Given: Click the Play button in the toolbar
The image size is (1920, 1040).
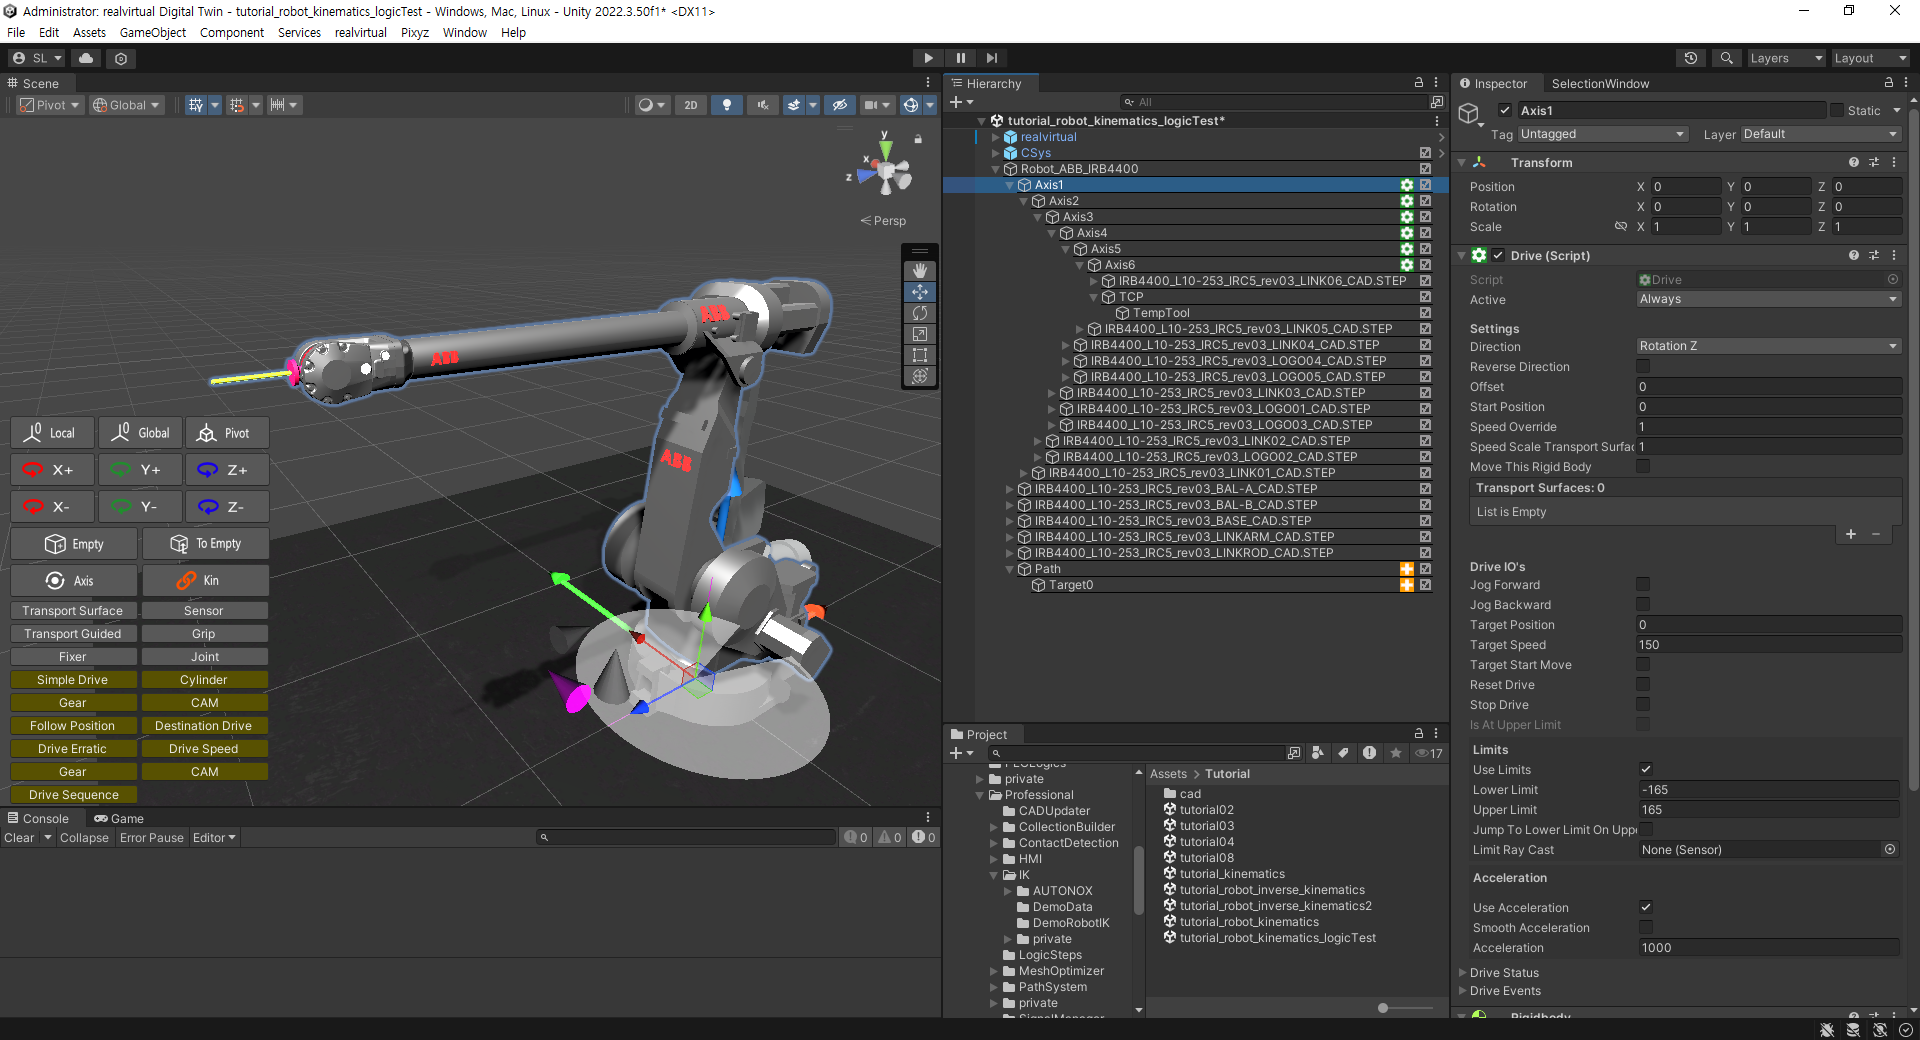Looking at the screenshot, I should pos(928,58).
